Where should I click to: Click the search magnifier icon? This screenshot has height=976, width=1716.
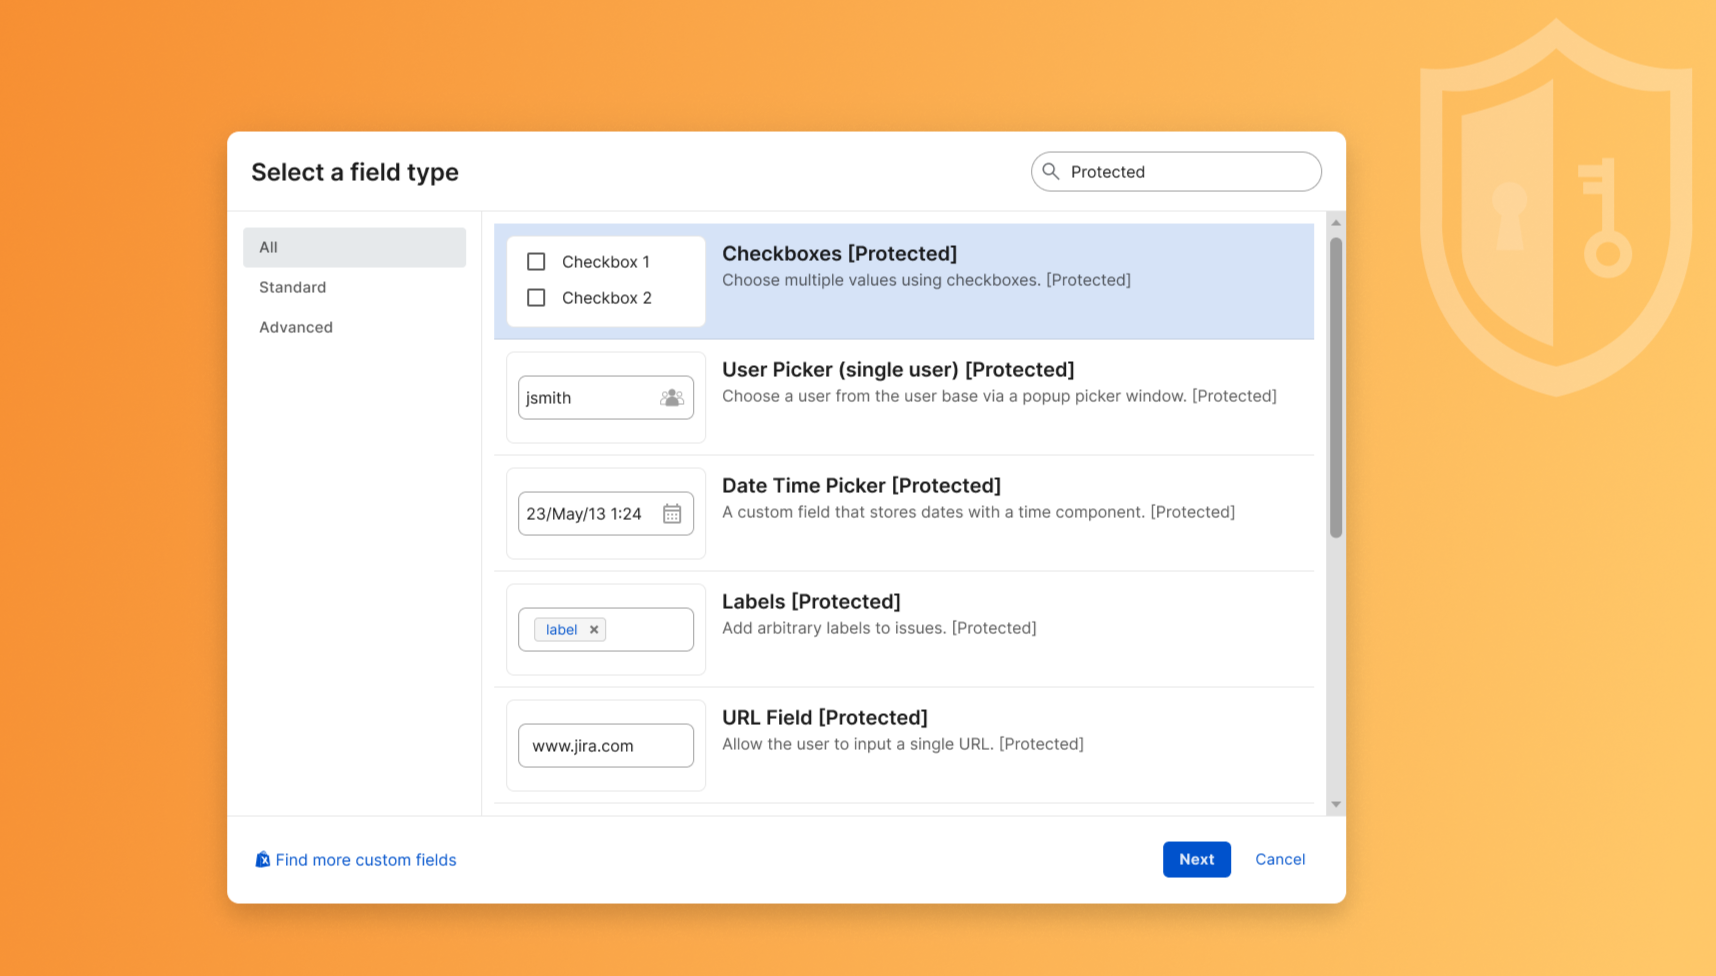coord(1051,171)
